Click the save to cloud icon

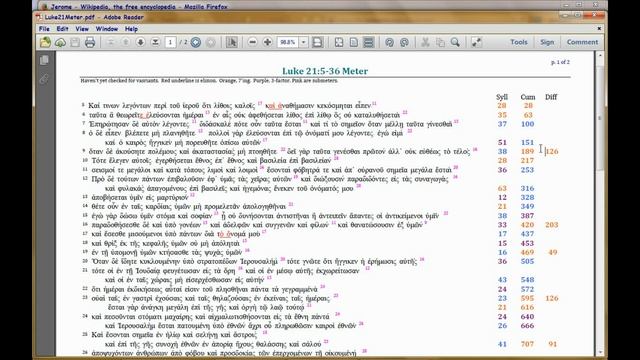coord(60,42)
